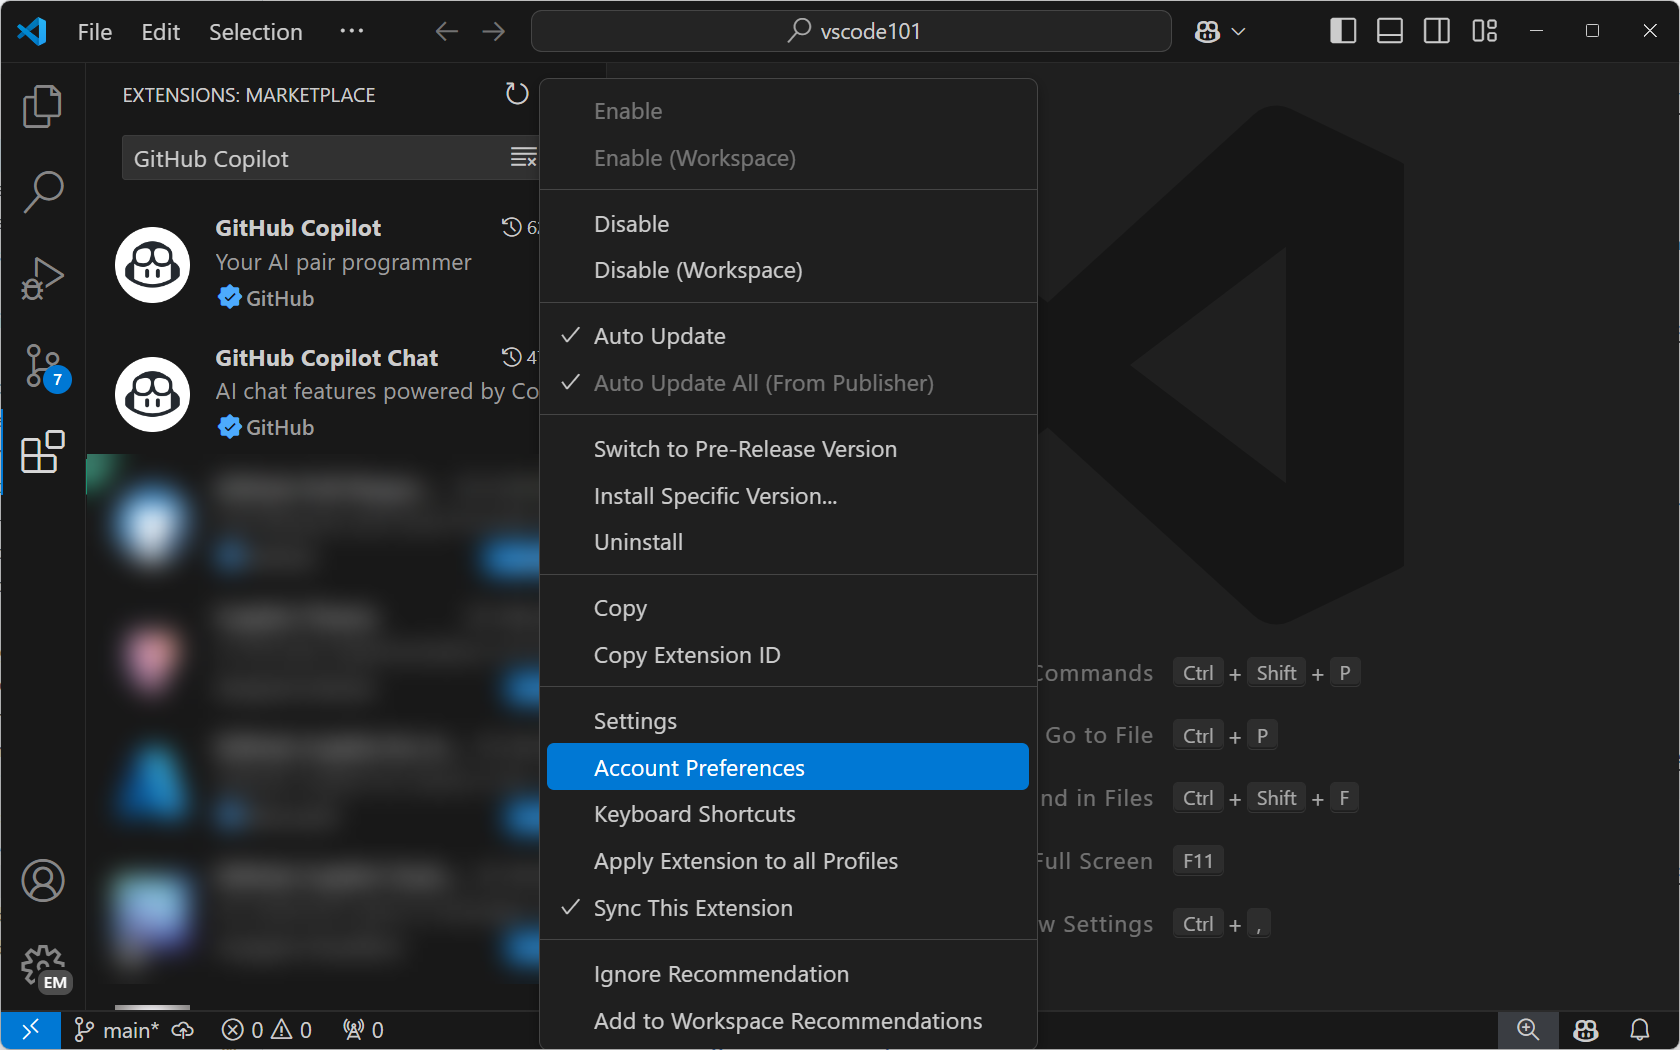Screen dimensions: 1680x1050
Task: Open Customize Layout icon
Action: tap(1485, 31)
